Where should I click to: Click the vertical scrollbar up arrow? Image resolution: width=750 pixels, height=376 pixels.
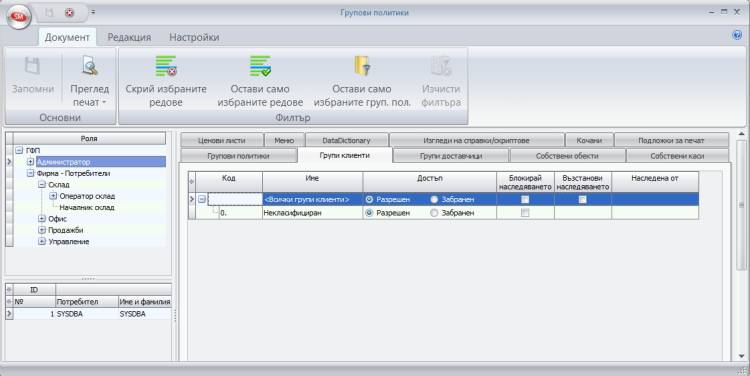pyautogui.click(x=742, y=134)
